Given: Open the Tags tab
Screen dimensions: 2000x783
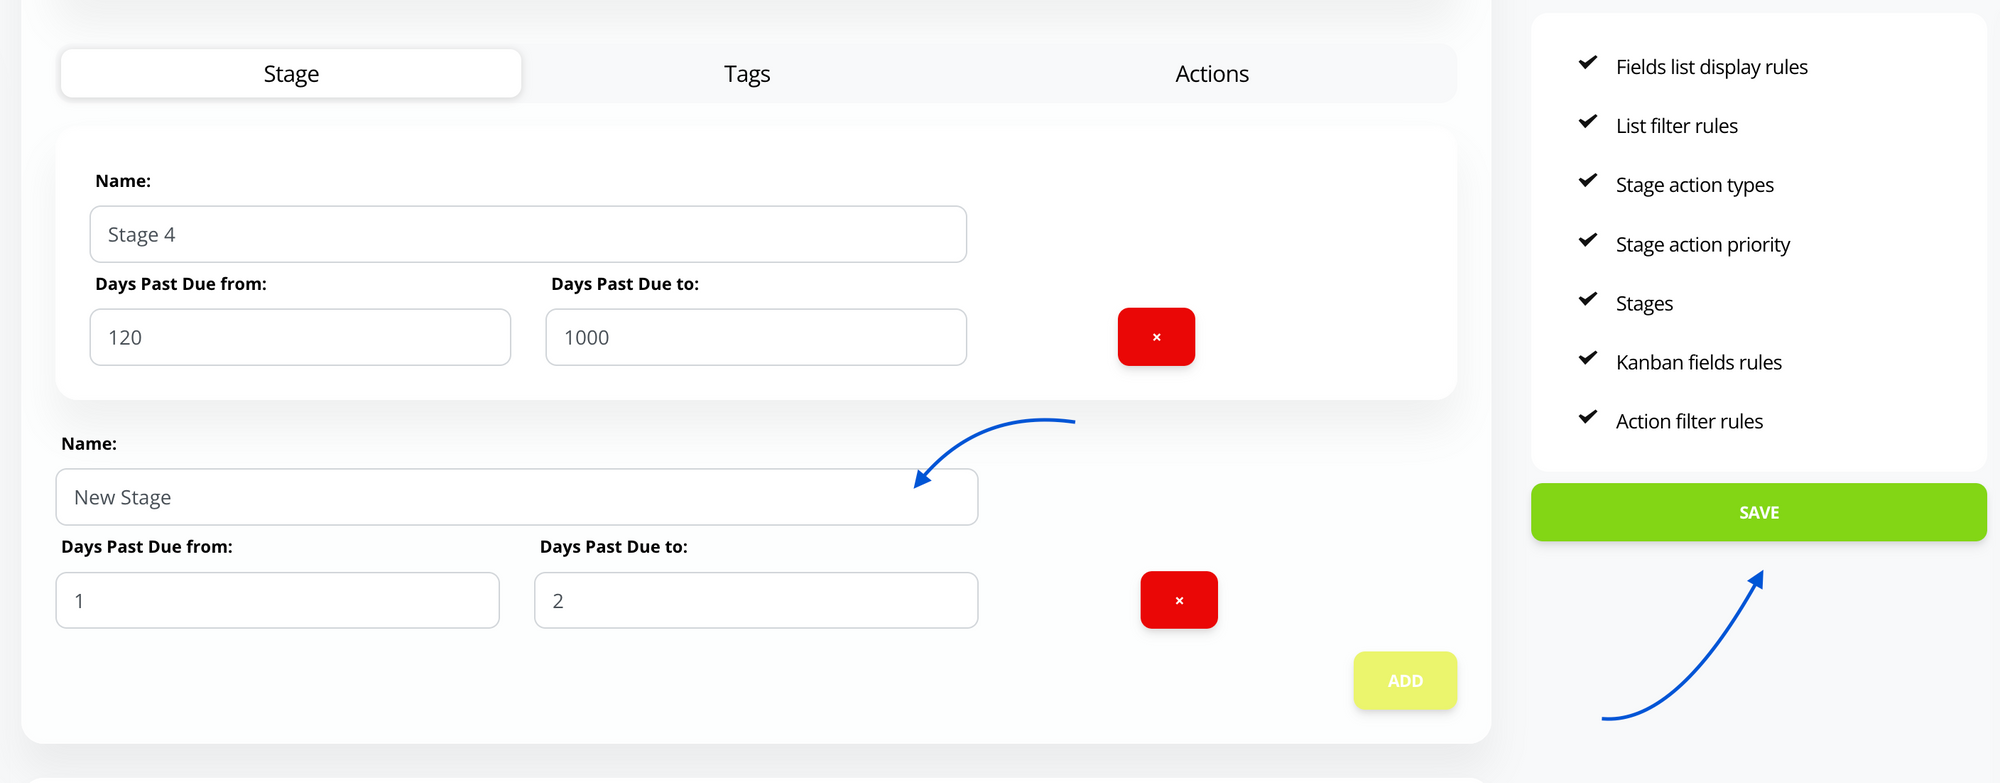Looking at the screenshot, I should click(747, 74).
